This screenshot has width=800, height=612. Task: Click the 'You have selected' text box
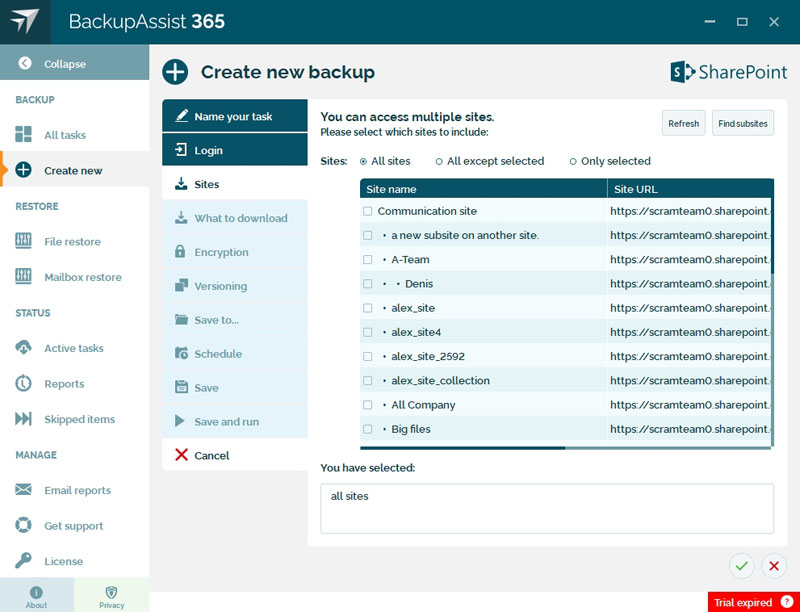tap(547, 508)
